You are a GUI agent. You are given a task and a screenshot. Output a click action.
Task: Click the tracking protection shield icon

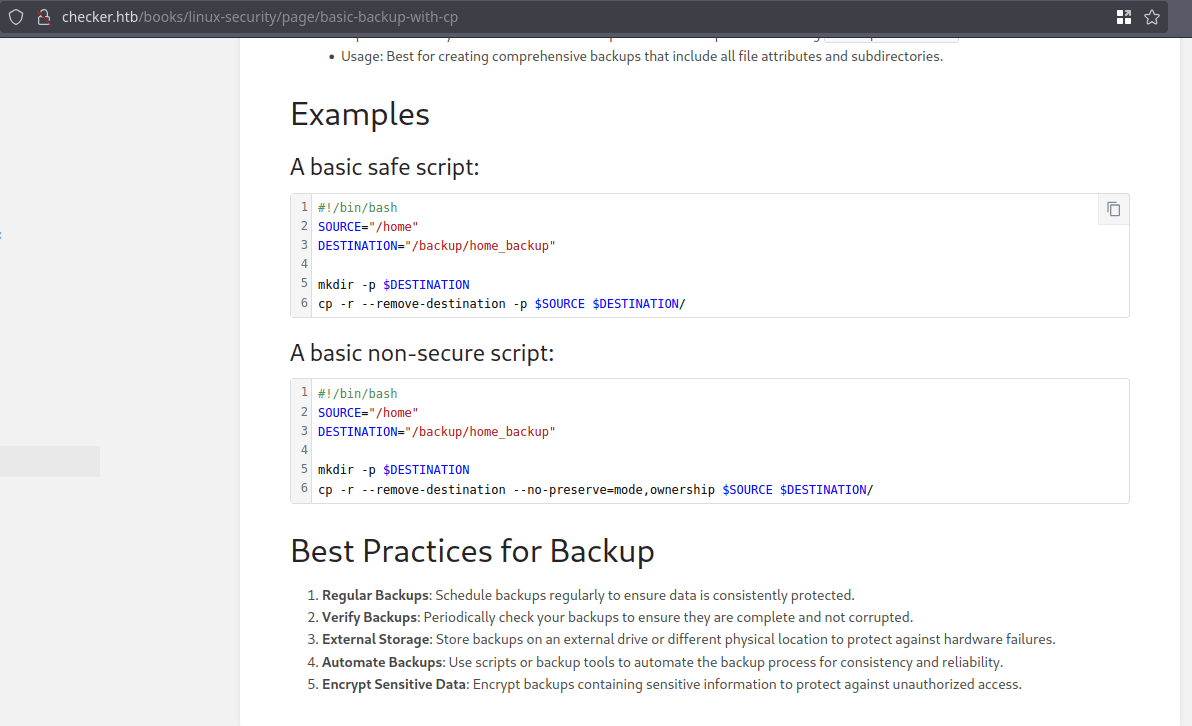(x=16, y=17)
